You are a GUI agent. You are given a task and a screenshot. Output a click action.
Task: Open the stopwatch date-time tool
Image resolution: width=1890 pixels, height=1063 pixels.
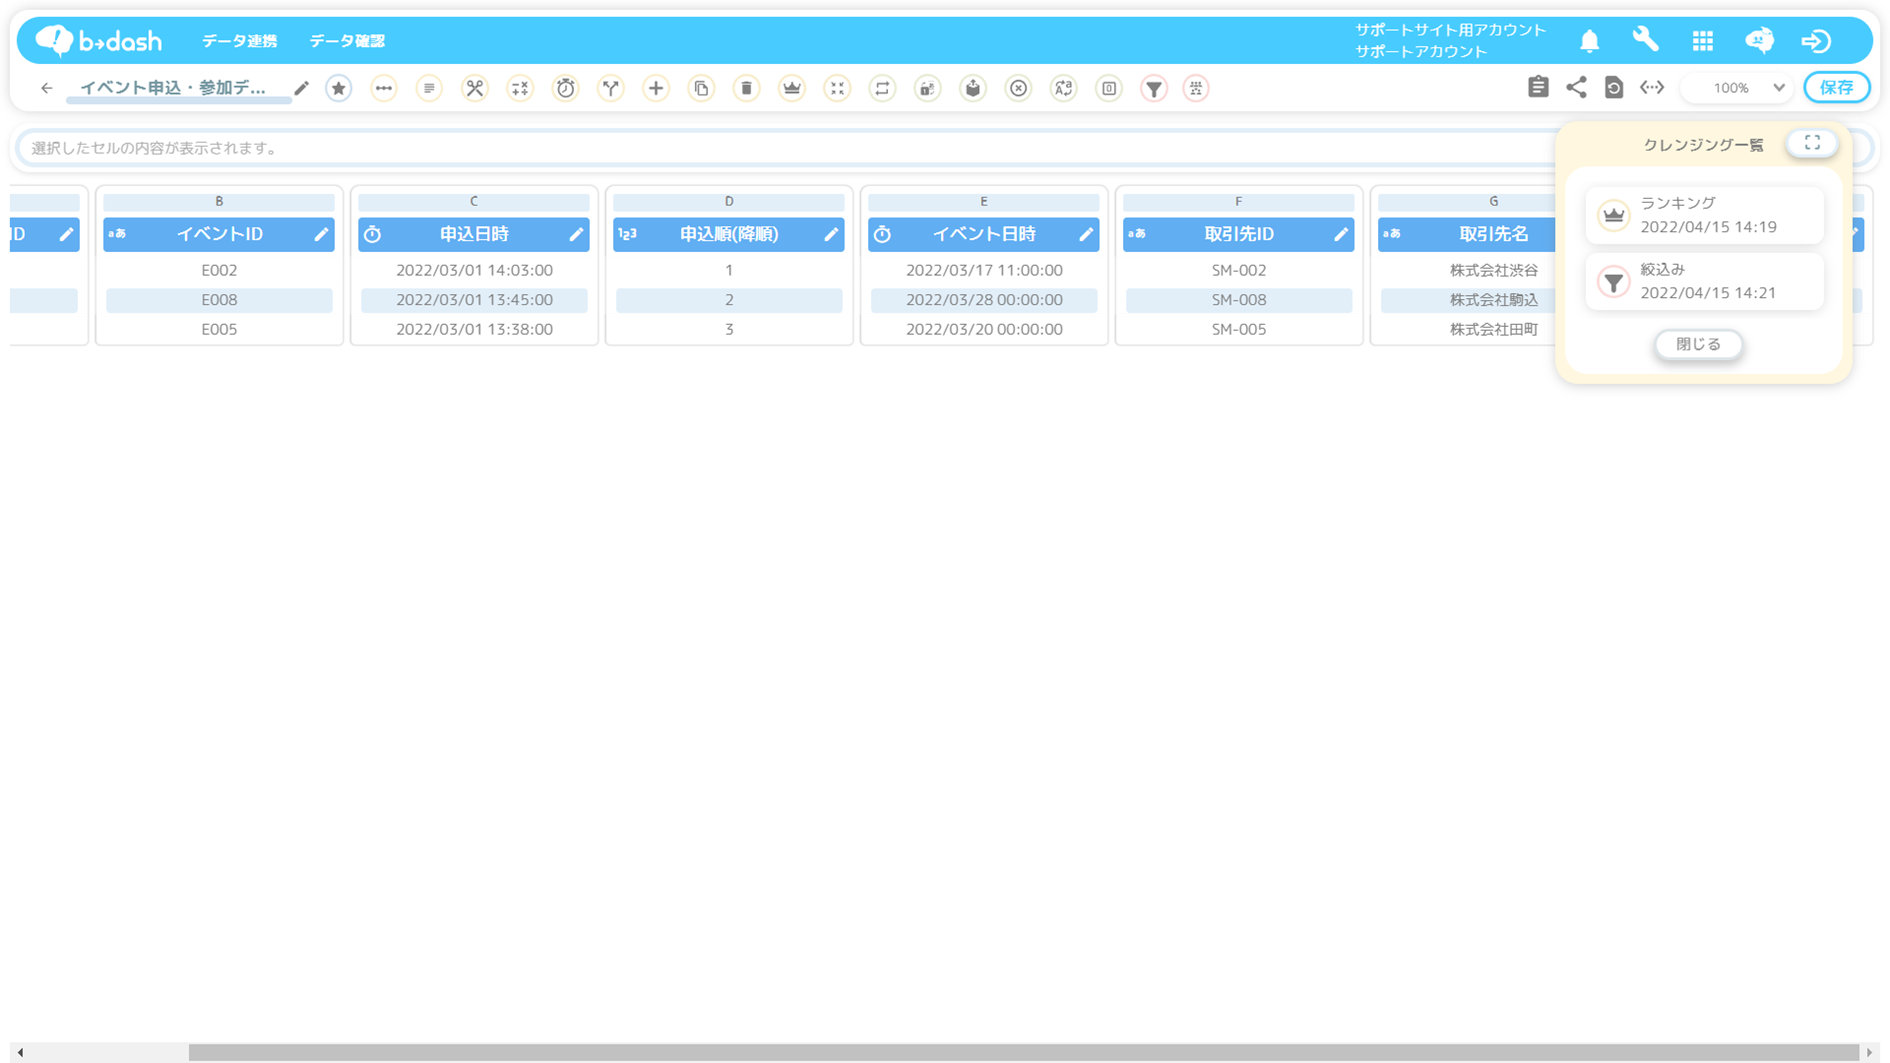point(566,88)
